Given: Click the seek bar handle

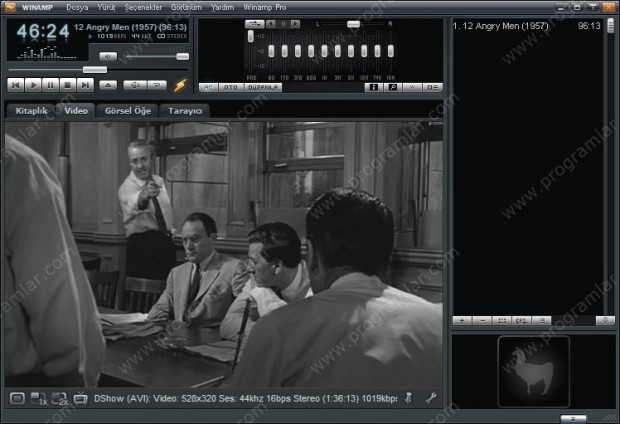Looking at the screenshot, I should (95, 70).
